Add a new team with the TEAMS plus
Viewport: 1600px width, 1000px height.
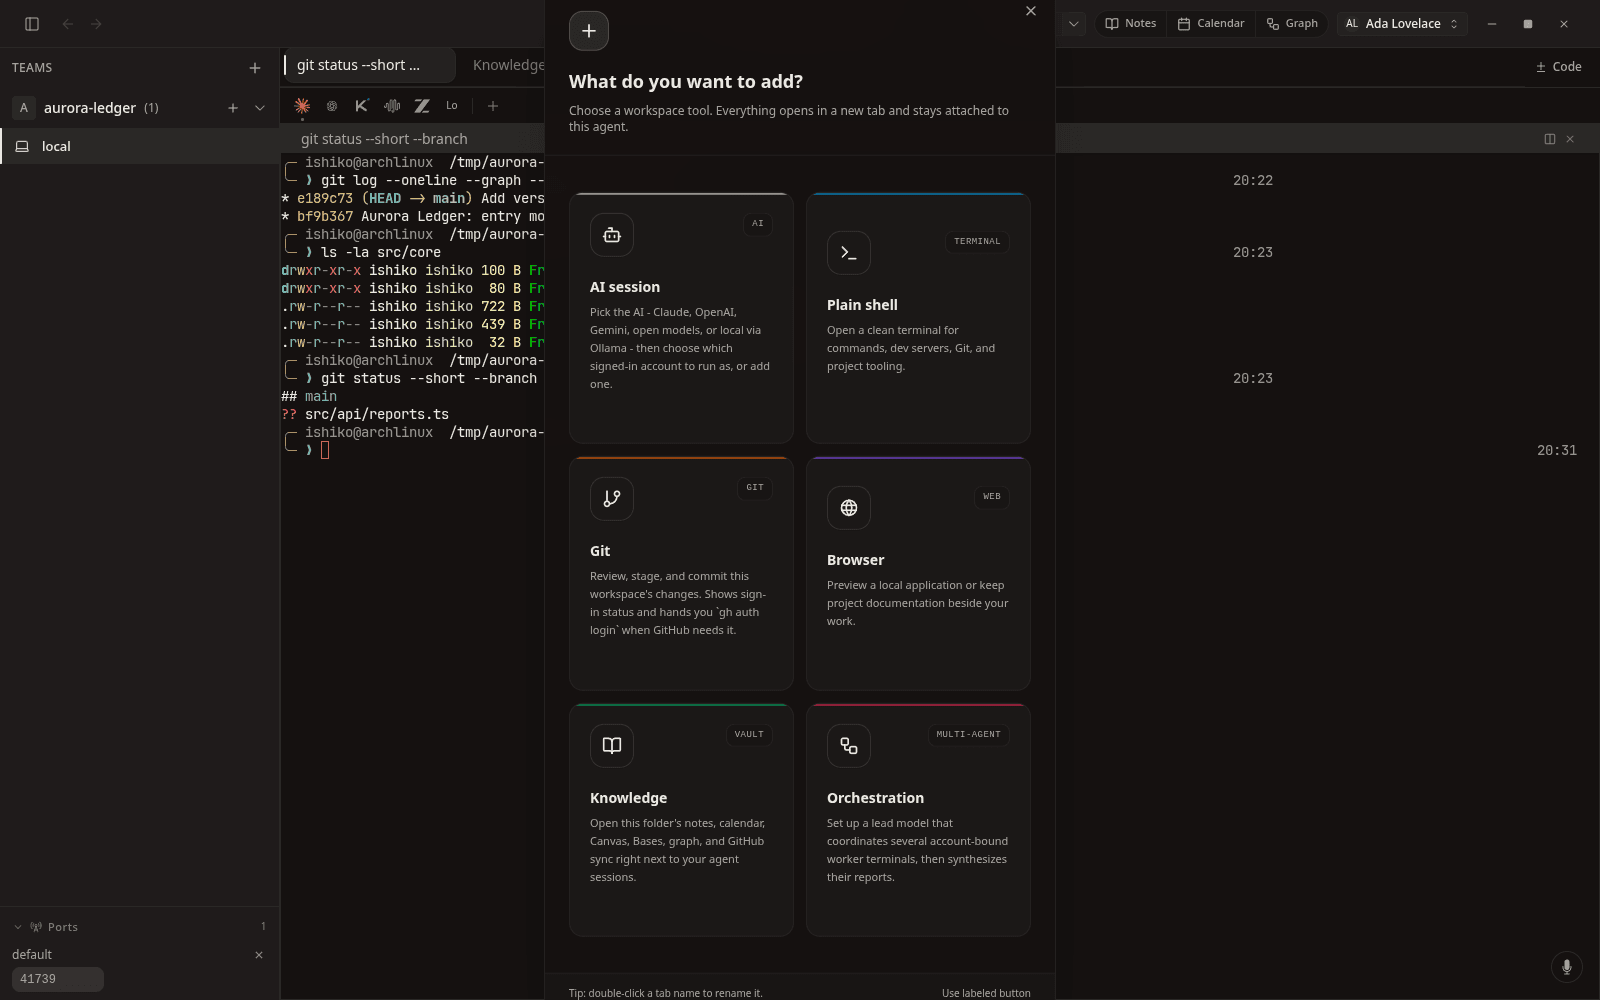point(255,68)
